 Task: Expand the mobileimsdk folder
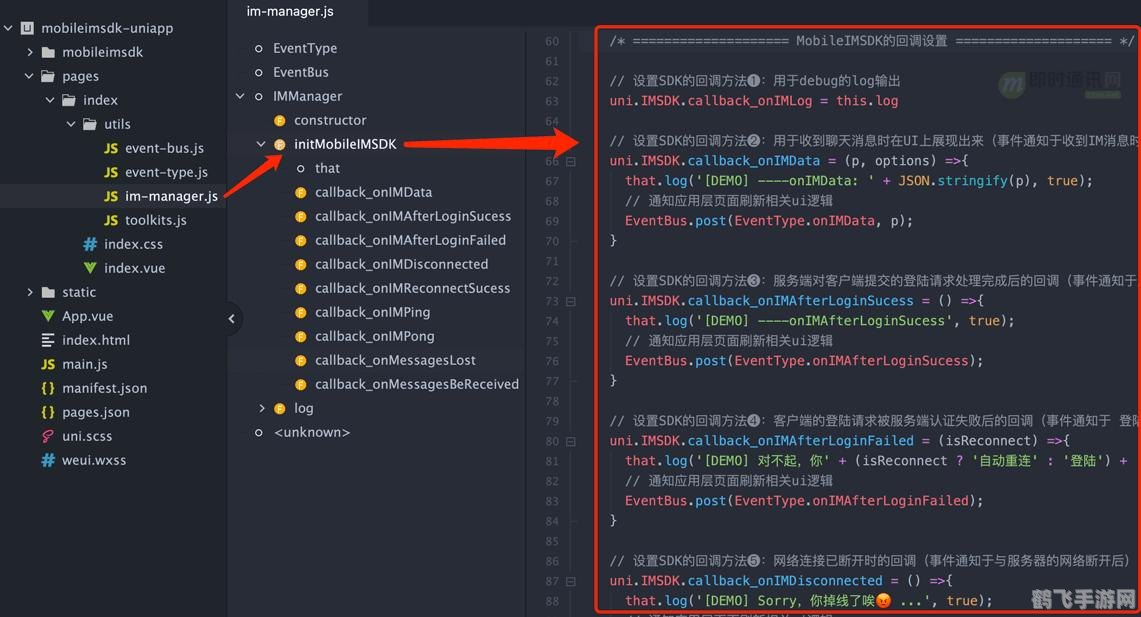pos(30,52)
